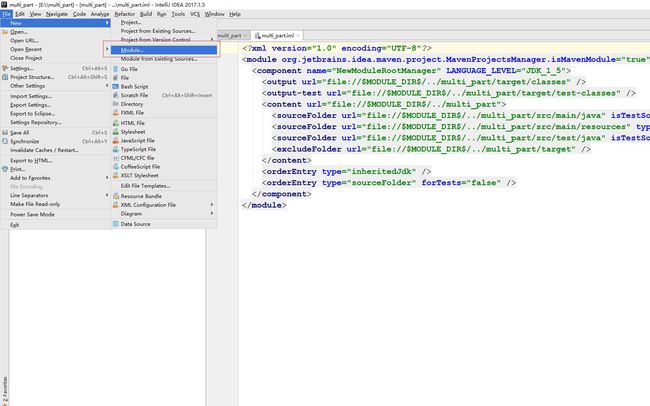Expand the Diagram submenu arrow
Image resolution: width=650 pixels, height=406 pixels.
212,214
